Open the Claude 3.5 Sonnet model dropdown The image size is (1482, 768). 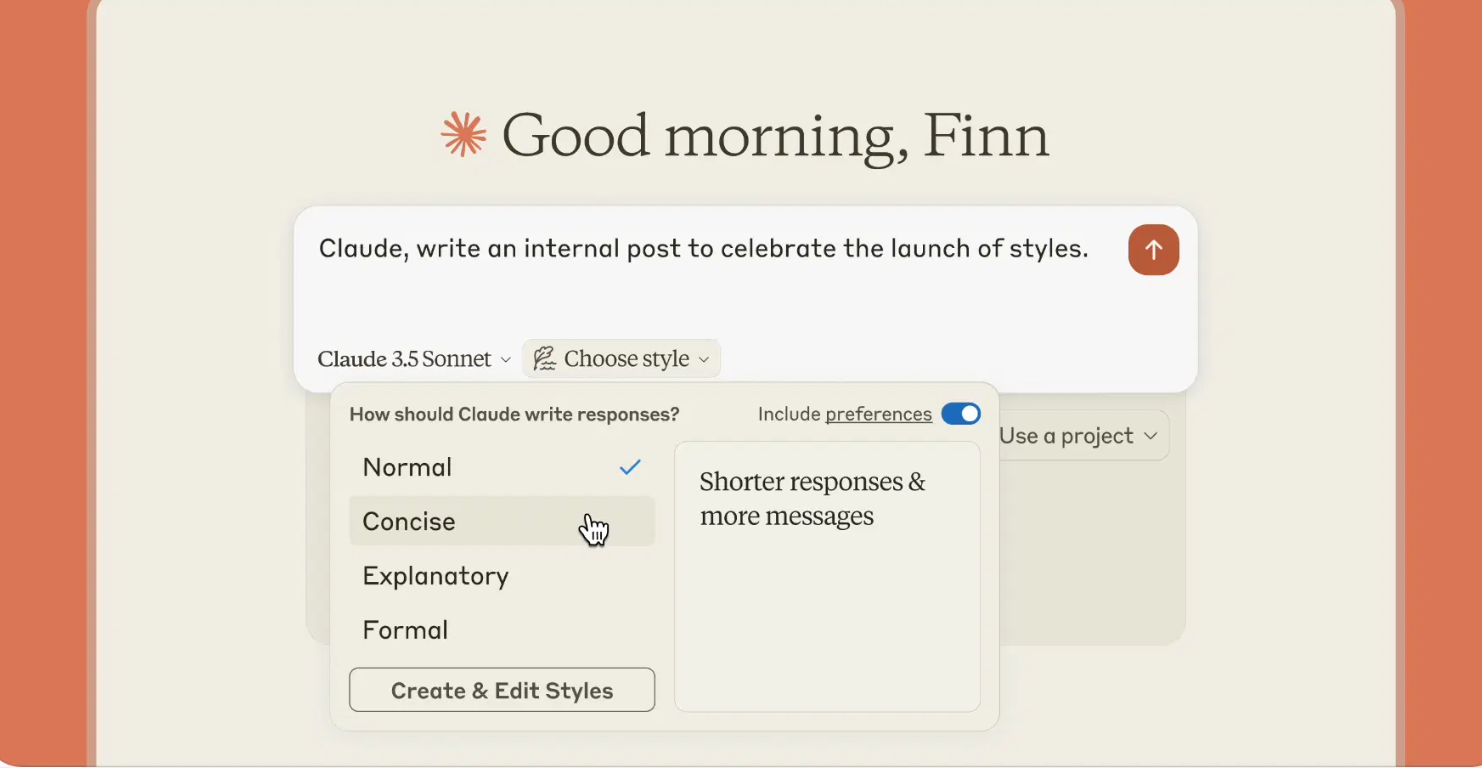coord(414,359)
